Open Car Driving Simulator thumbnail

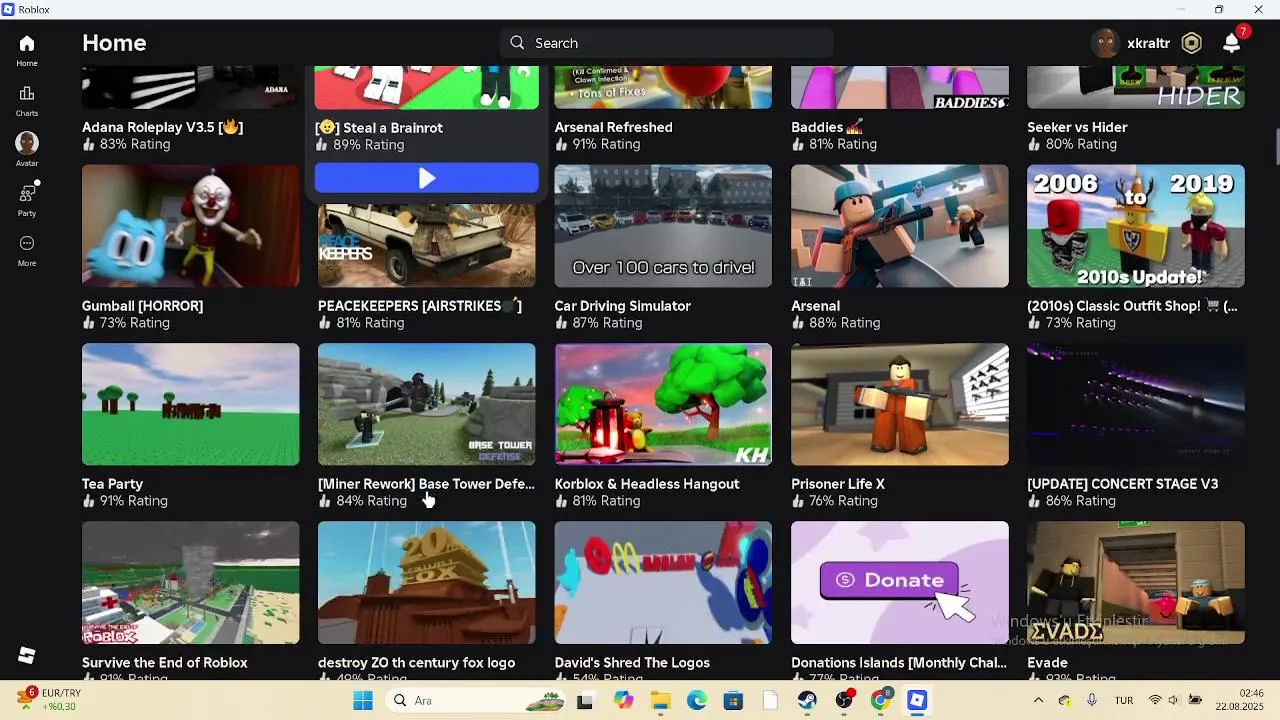663,226
